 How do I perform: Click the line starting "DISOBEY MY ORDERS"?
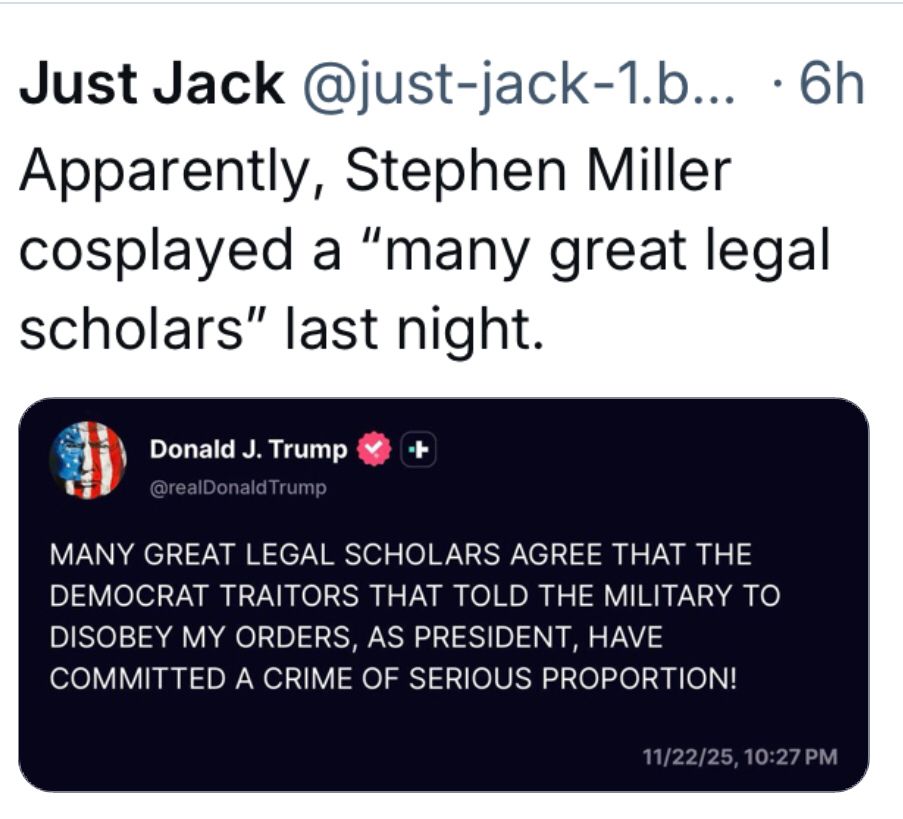[356, 637]
